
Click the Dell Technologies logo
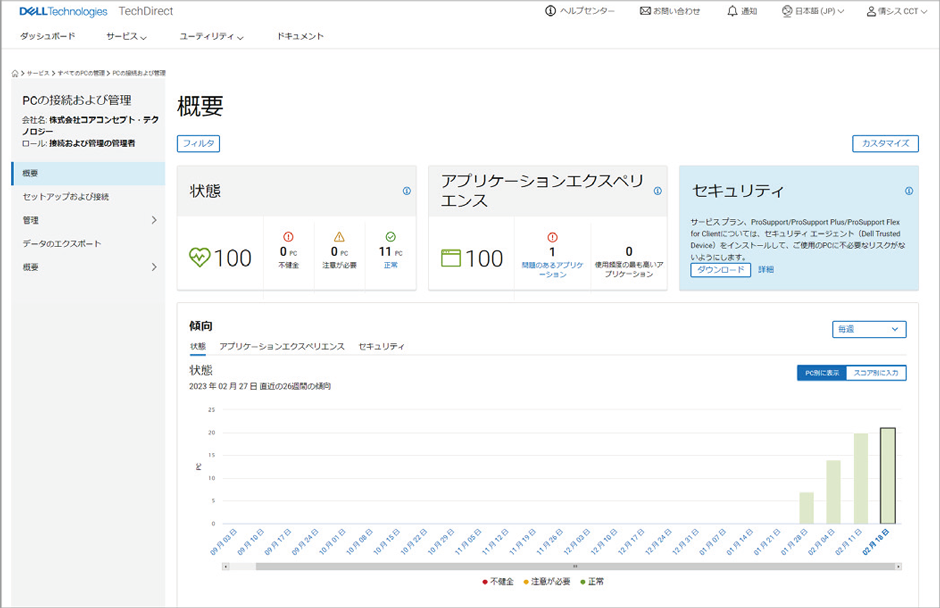click(63, 11)
